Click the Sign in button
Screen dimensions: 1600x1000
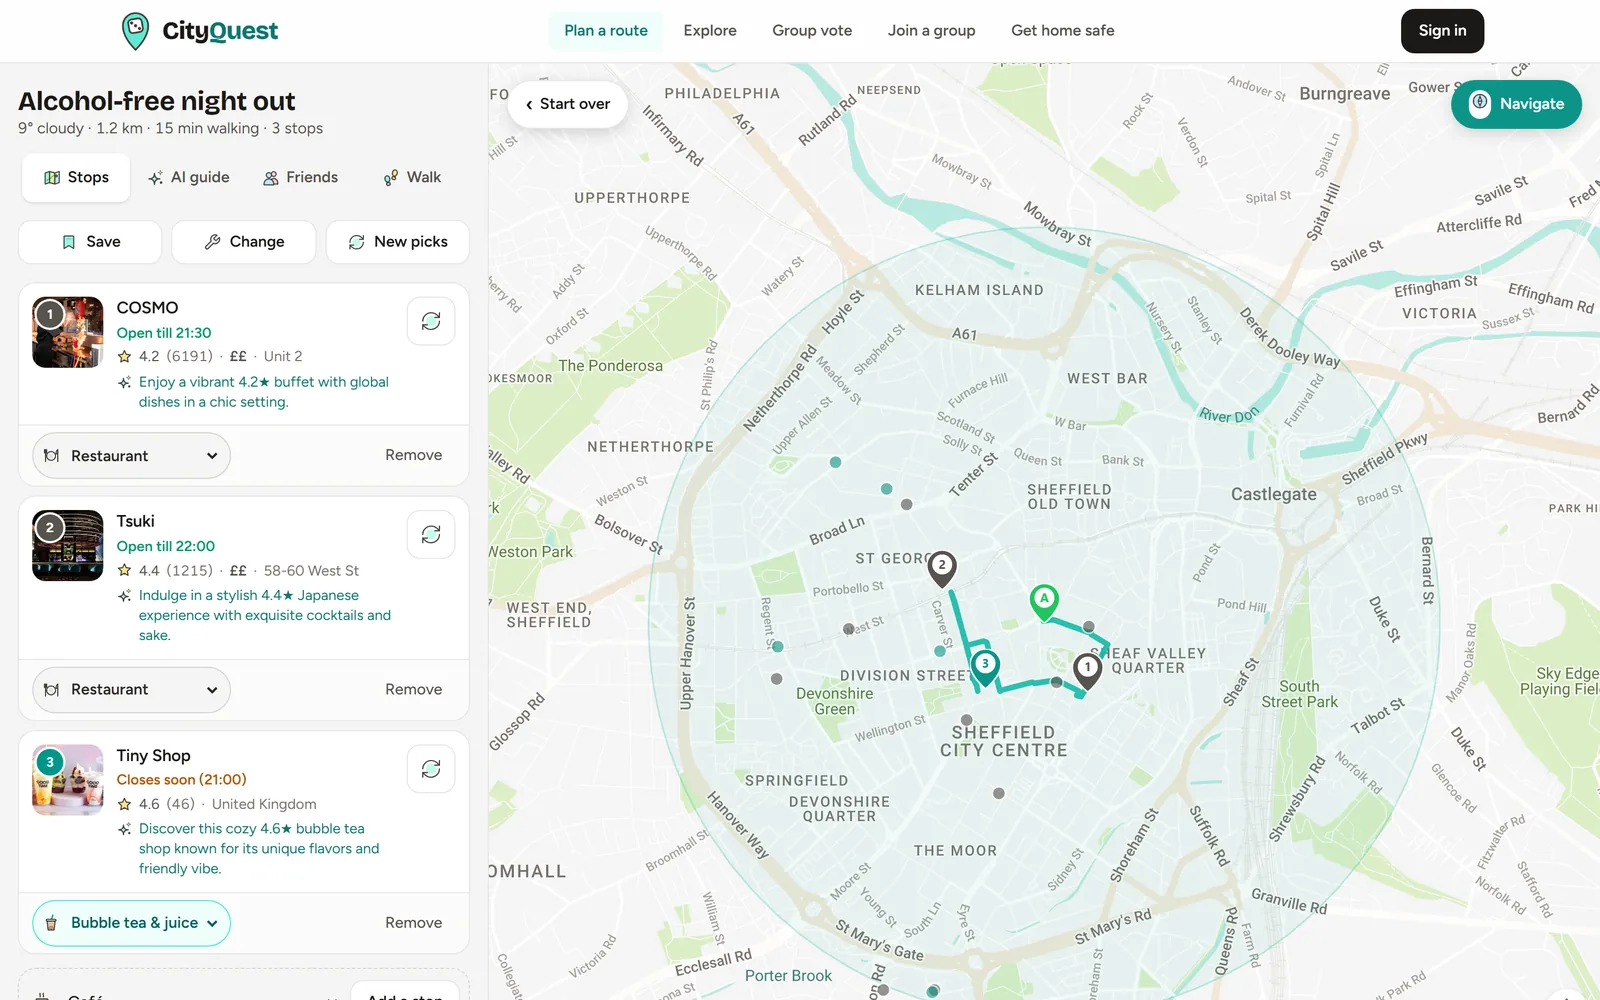1442,31
